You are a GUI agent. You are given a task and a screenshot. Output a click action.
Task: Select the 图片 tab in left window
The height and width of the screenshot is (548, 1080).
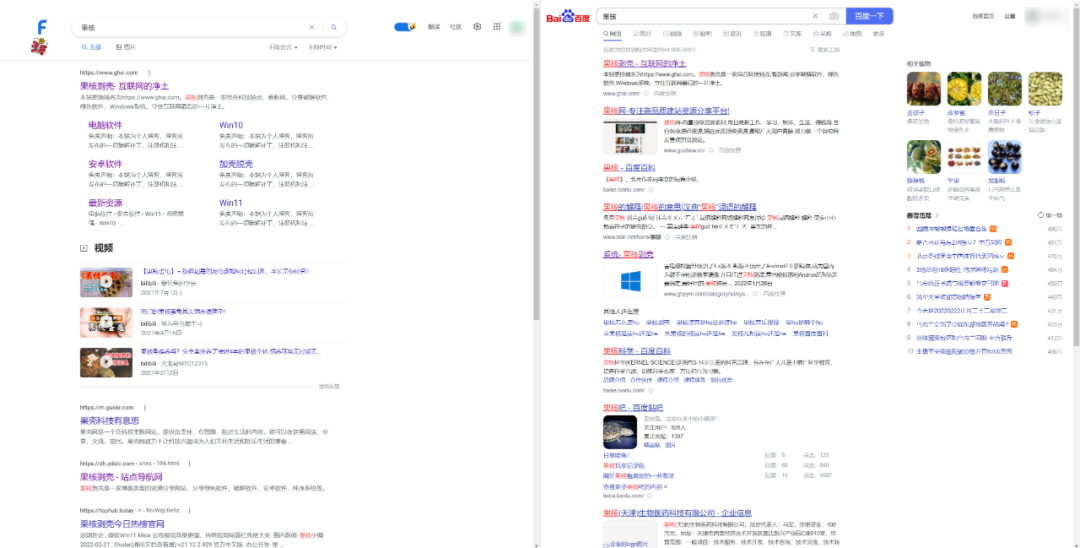point(125,47)
